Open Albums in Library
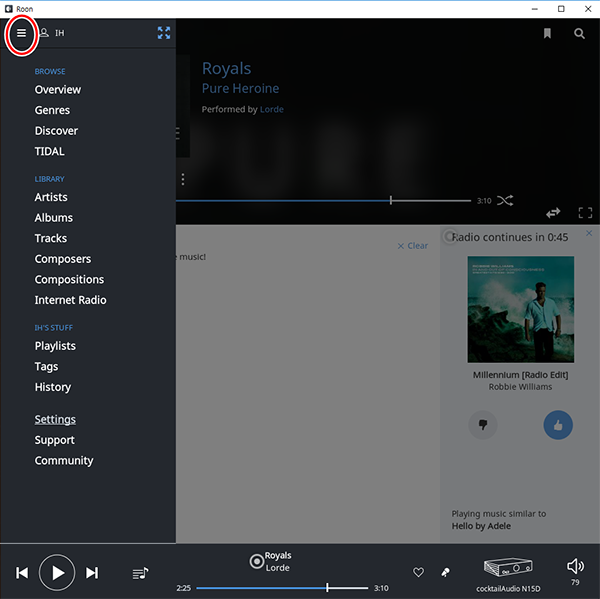The width and height of the screenshot is (600, 599). [x=54, y=218]
